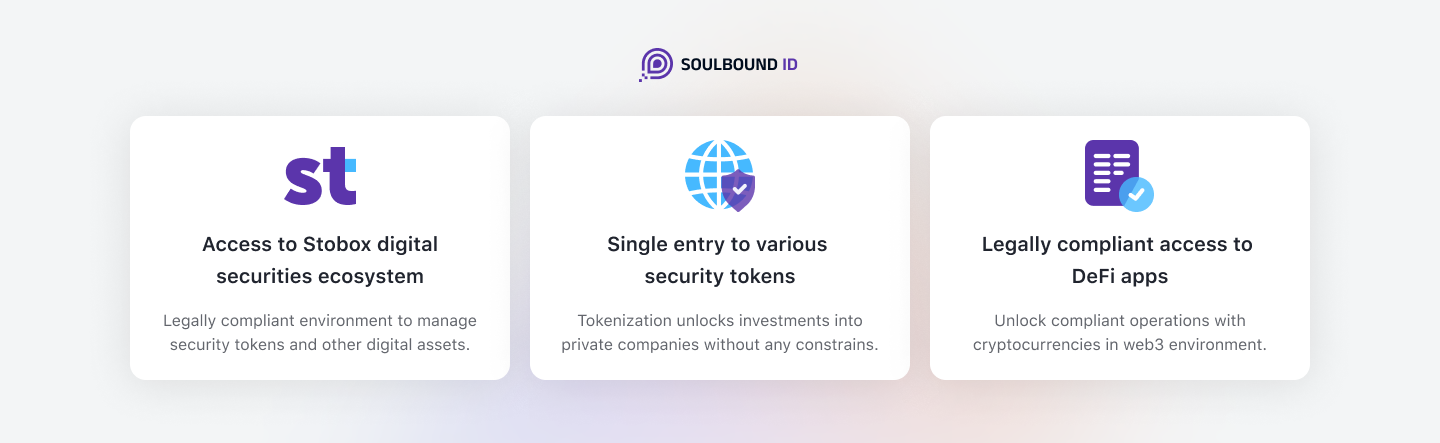Image resolution: width=1440 pixels, height=443 pixels.
Task: Click the blue 't' of Stobox logo
Action: click(x=341, y=176)
